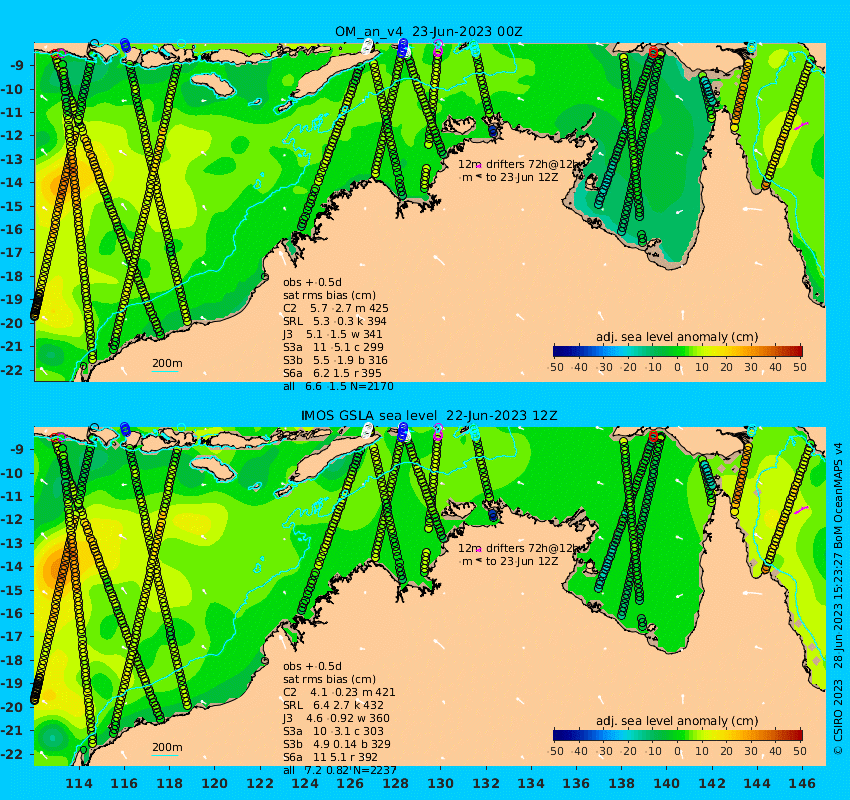850x800 pixels.
Task: Click longitude label 146 on bottom axis
Action: tap(802, 783)
